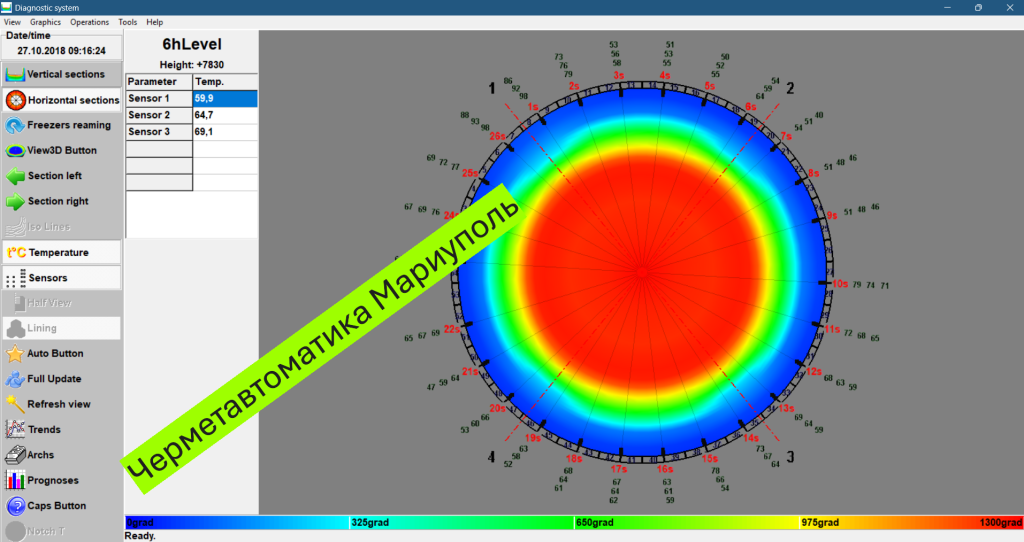
Task: Click the 325grad cyan scale label
Action: [x=370, y=522]
